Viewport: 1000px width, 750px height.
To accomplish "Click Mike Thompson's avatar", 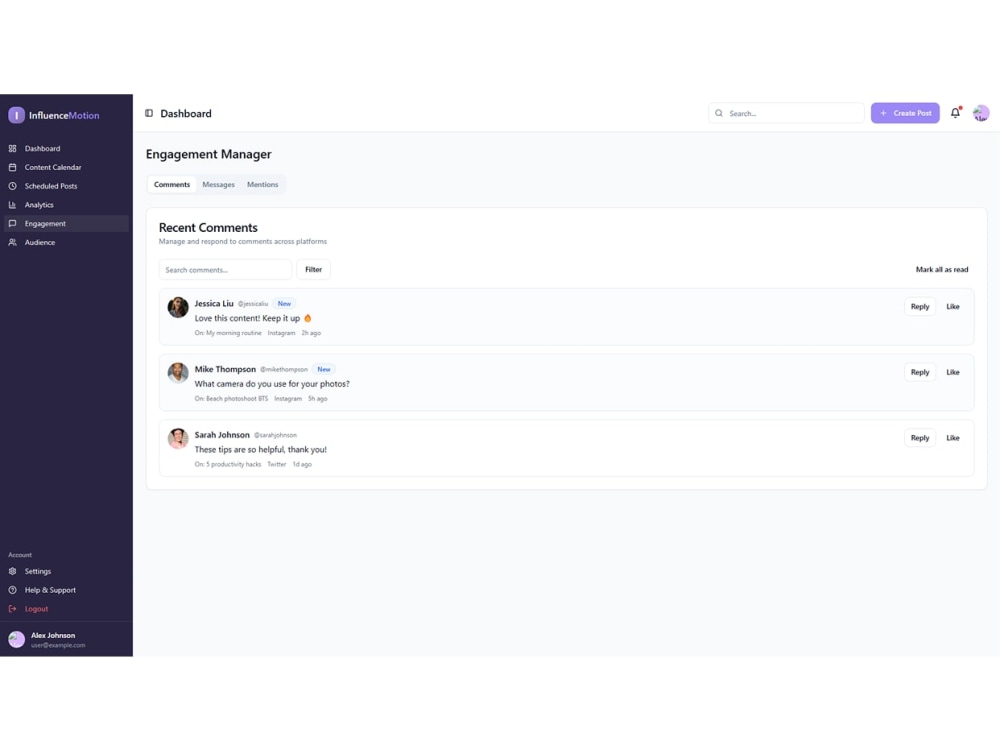I will (x=178, y=373).
